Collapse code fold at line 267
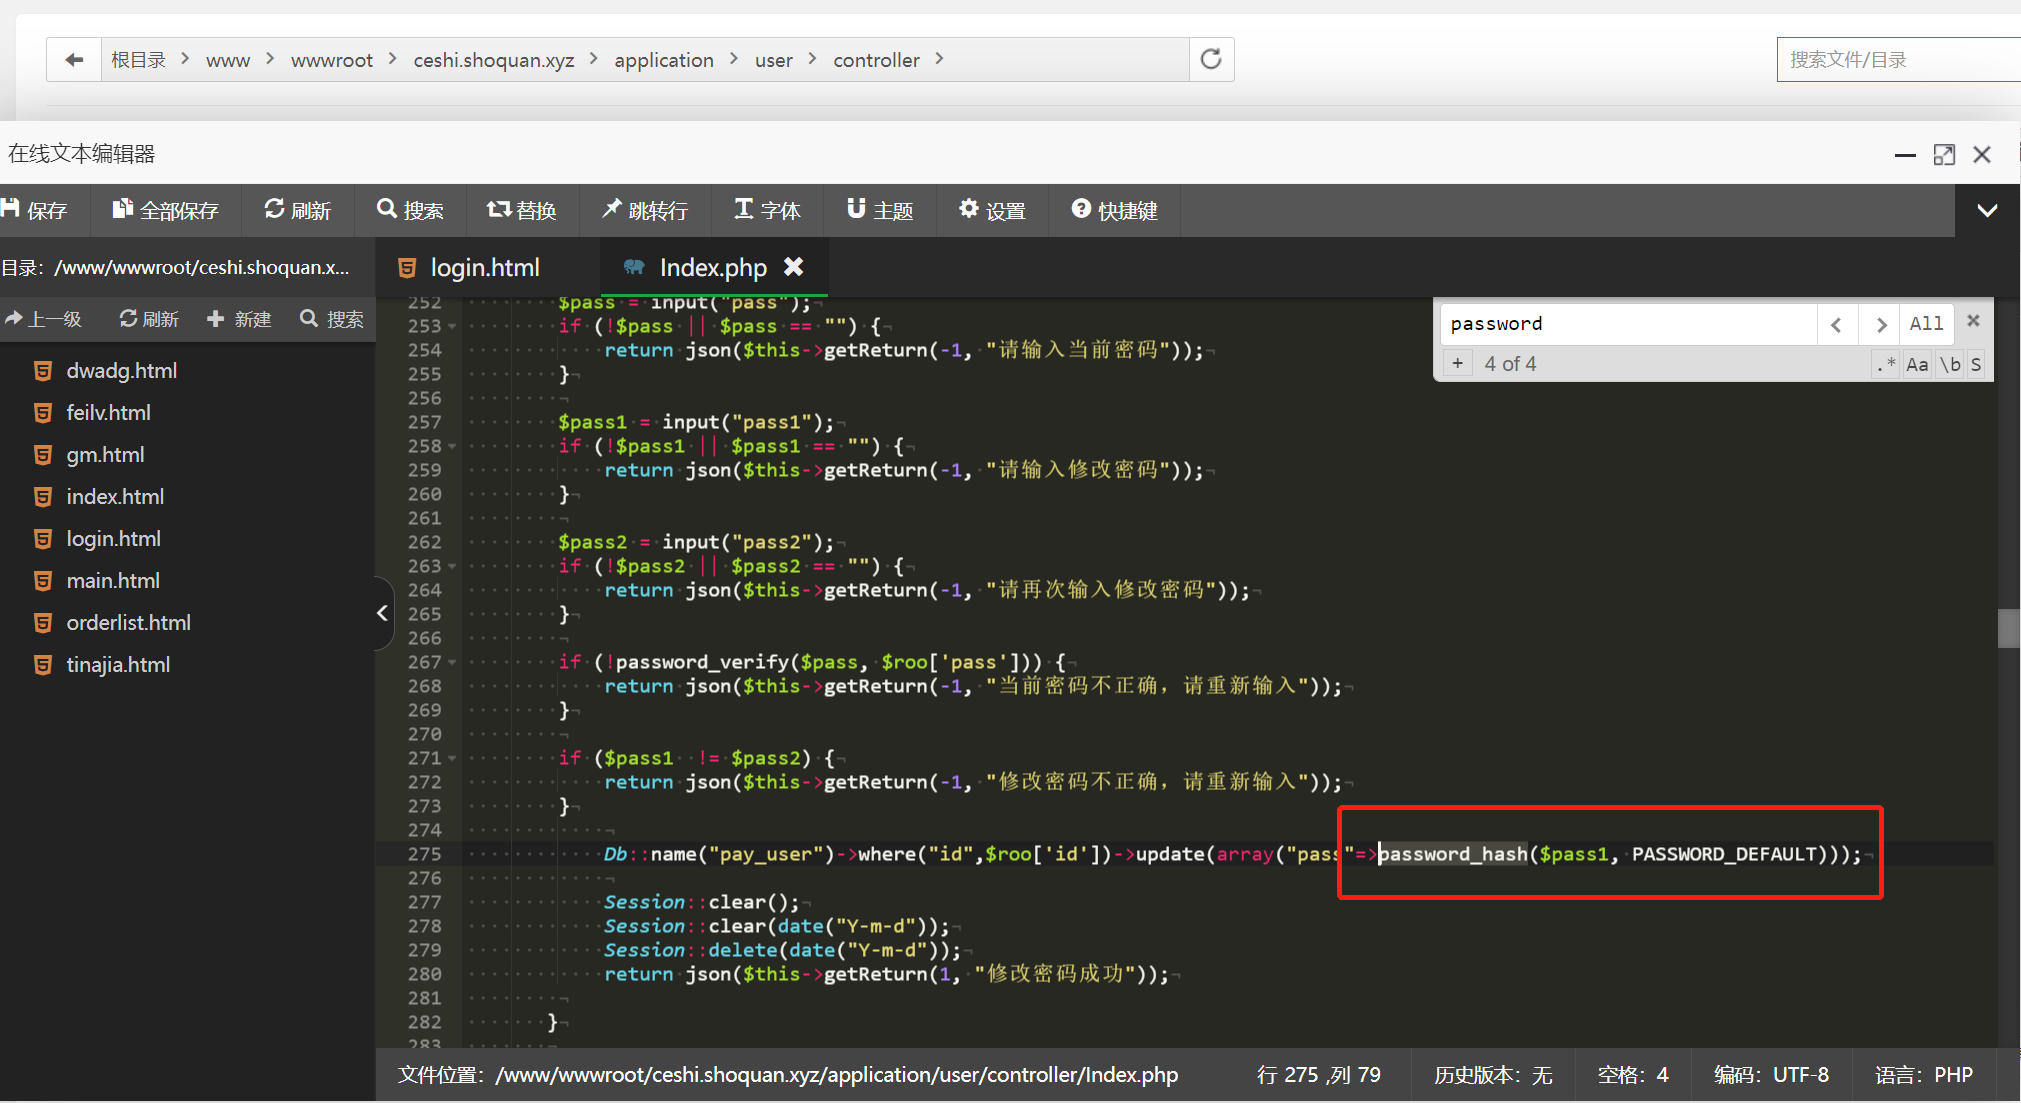Viewport: 2021px width, 1103px height. coord(452,663)
